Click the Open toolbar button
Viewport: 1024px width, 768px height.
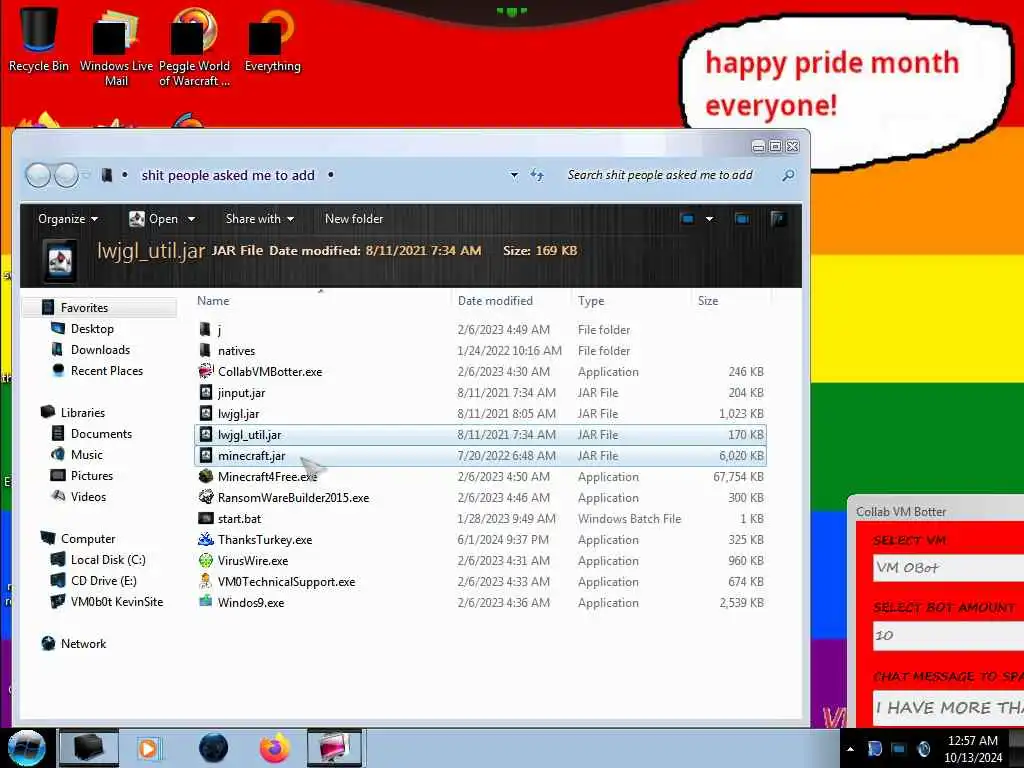pos(154,219)
